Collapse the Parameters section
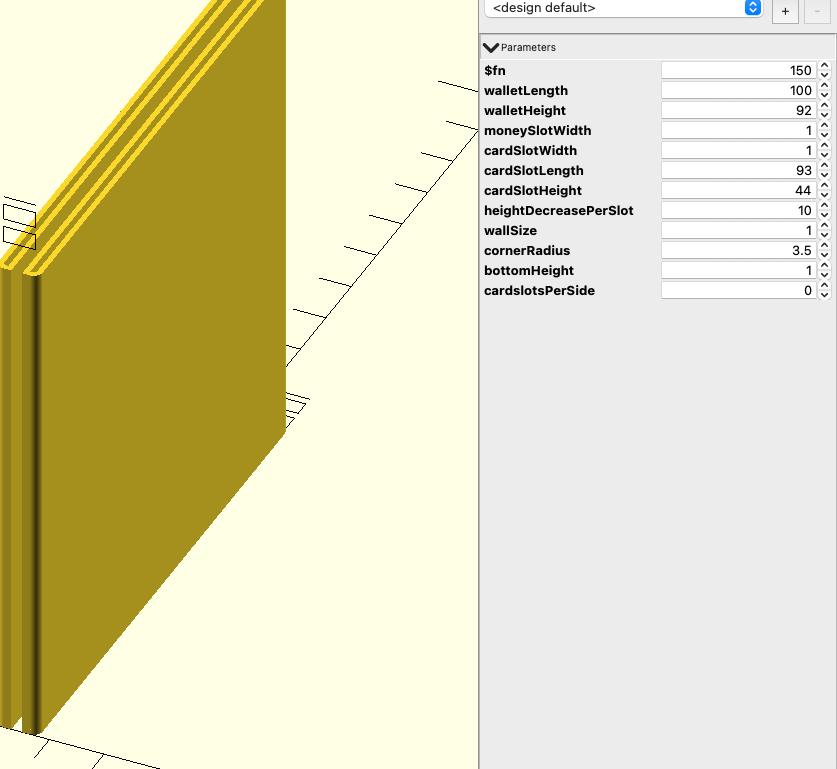 click(x=491, y=47)
